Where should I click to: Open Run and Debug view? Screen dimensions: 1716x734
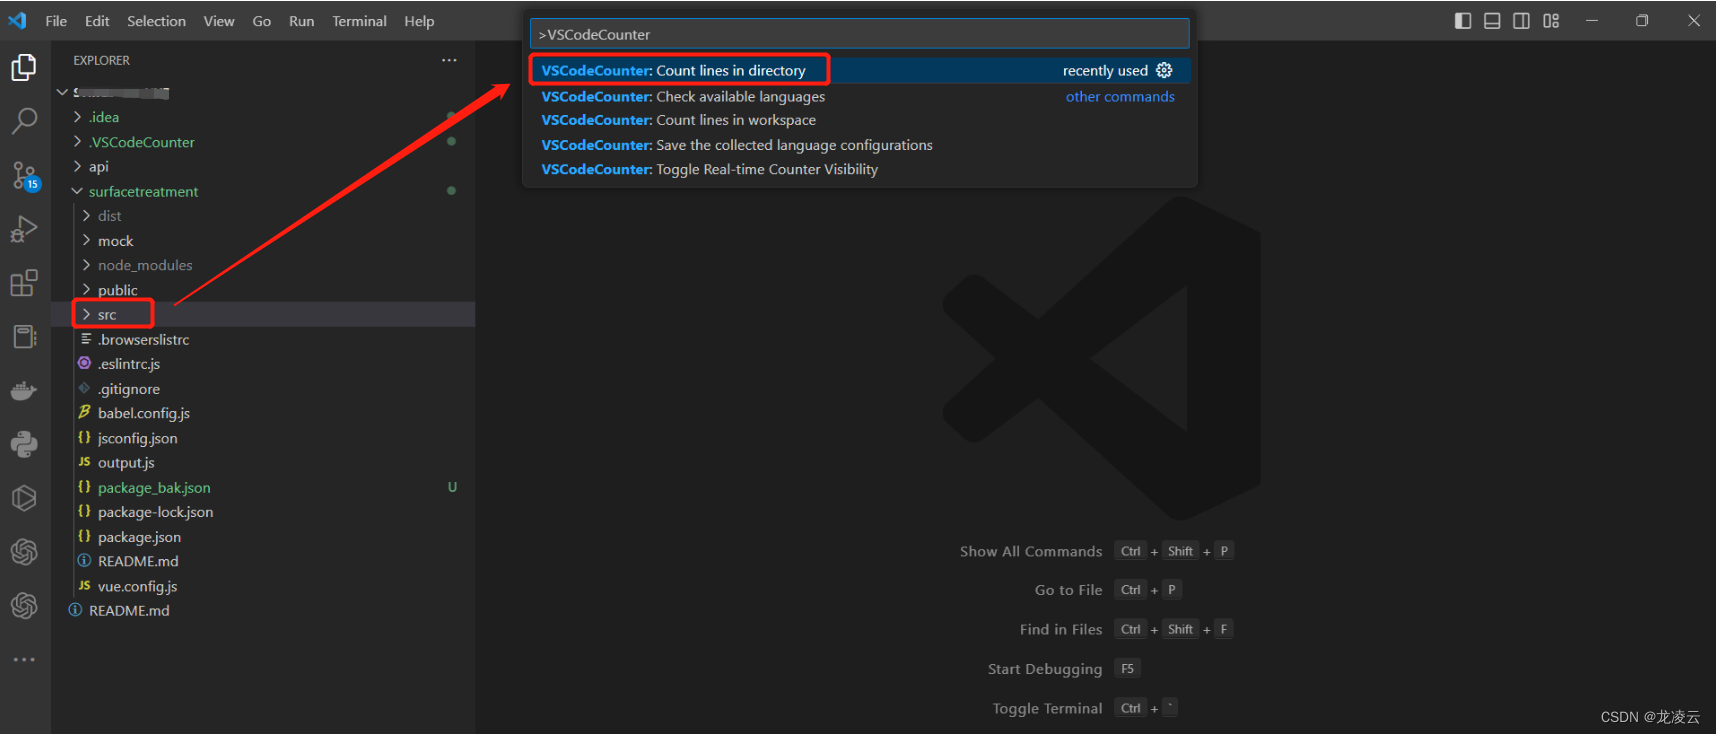pos(24,230)
